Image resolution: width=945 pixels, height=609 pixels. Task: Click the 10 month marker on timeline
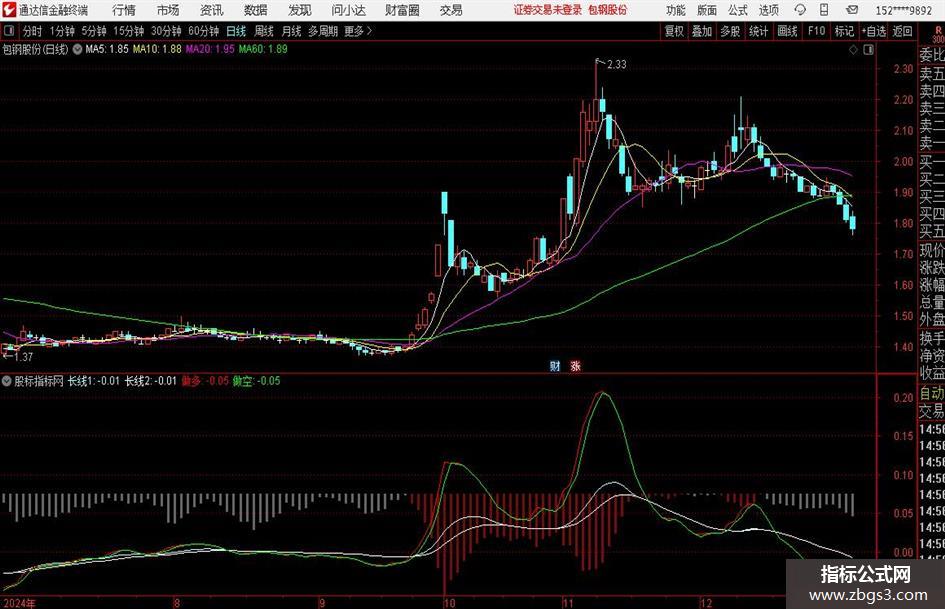(449, 603)
